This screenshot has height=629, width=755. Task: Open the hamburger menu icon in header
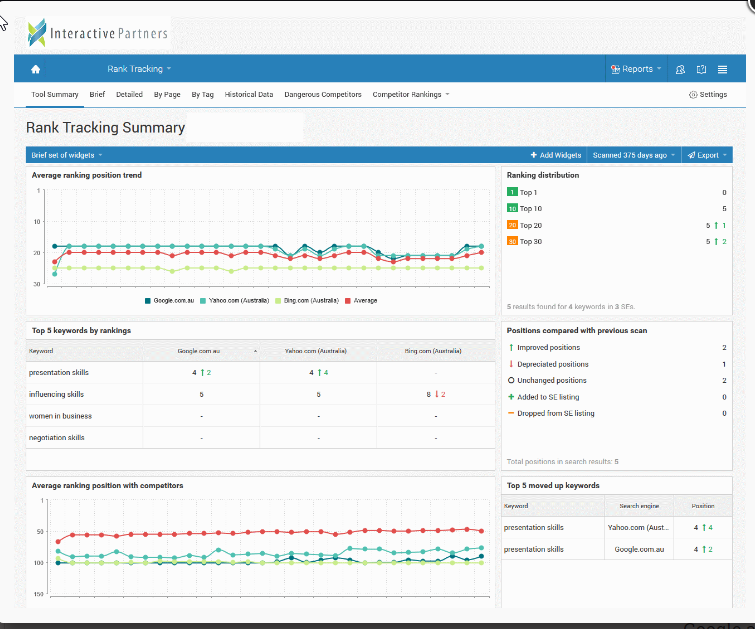coord(722,69)
